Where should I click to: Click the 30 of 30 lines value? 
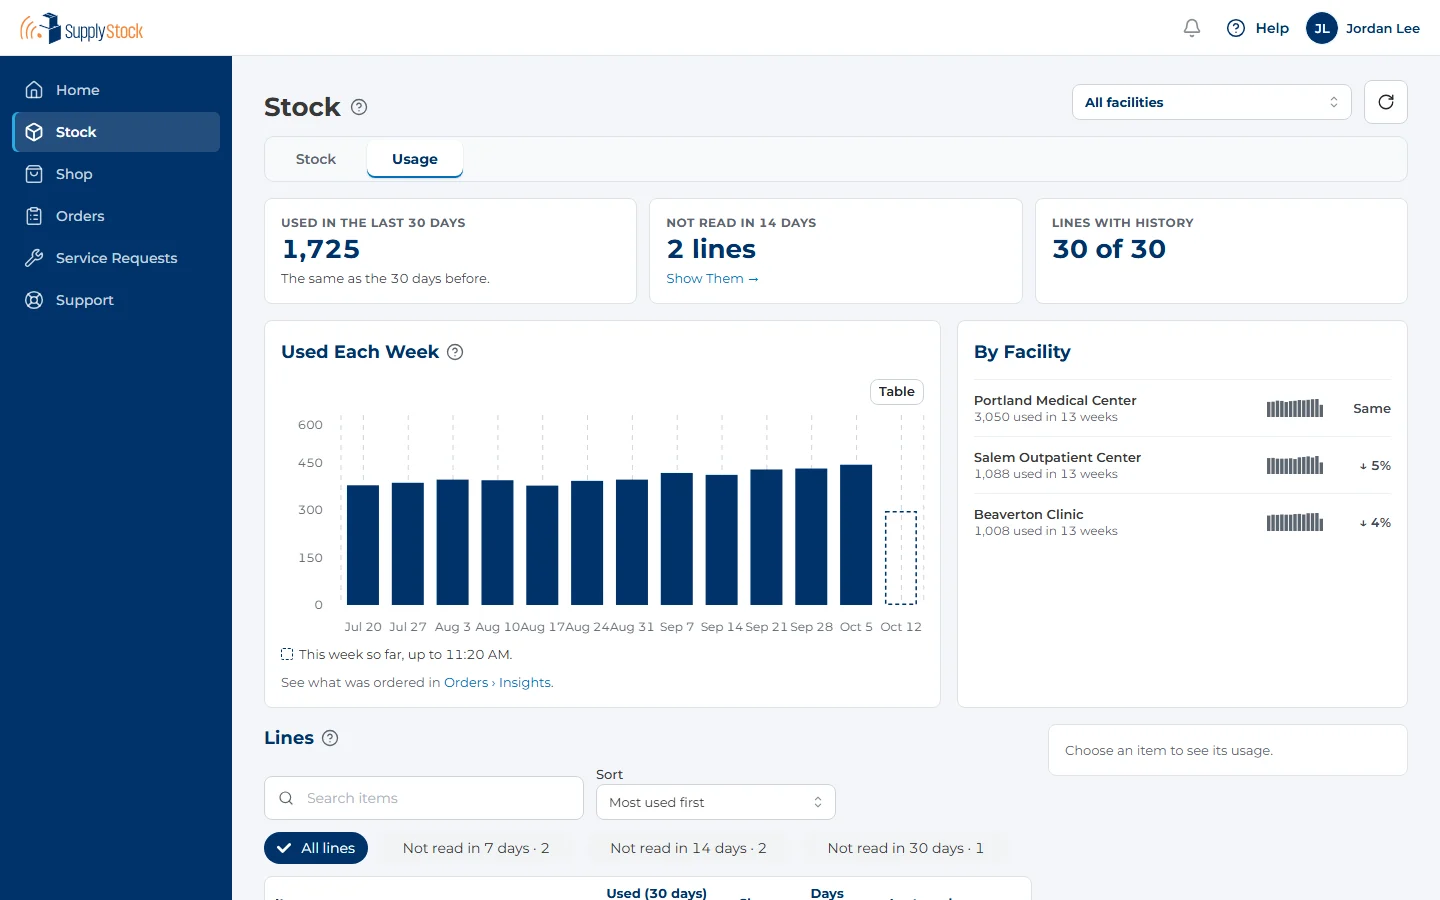point(1109,249)
